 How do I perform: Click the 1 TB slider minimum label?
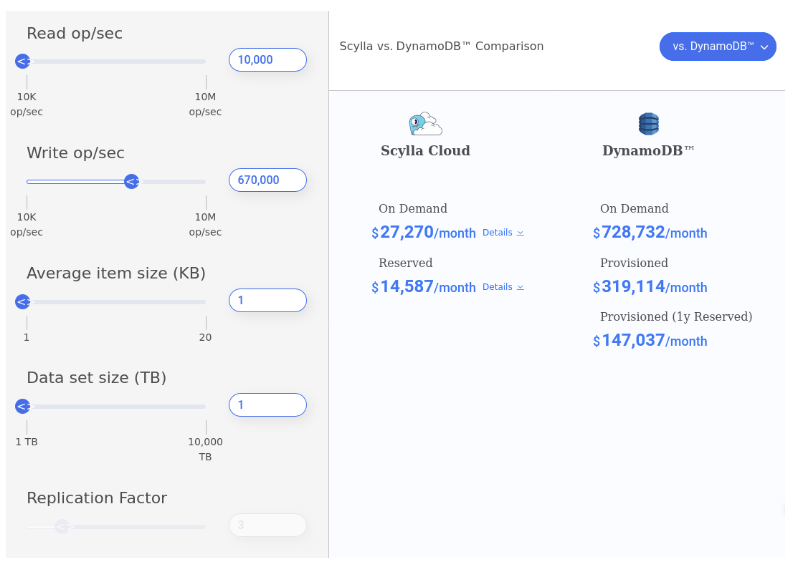point(27,442)
